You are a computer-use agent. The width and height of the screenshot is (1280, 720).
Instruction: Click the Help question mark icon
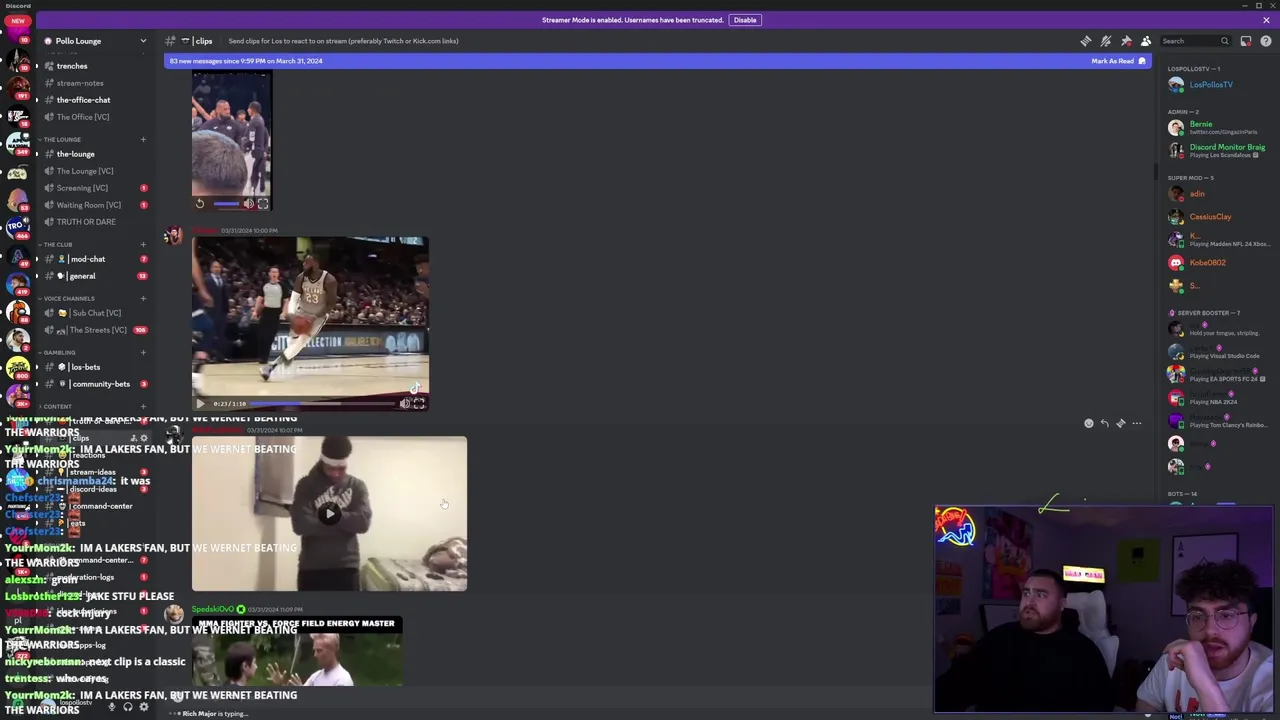pyautogui.click(x=1266, y=41)
